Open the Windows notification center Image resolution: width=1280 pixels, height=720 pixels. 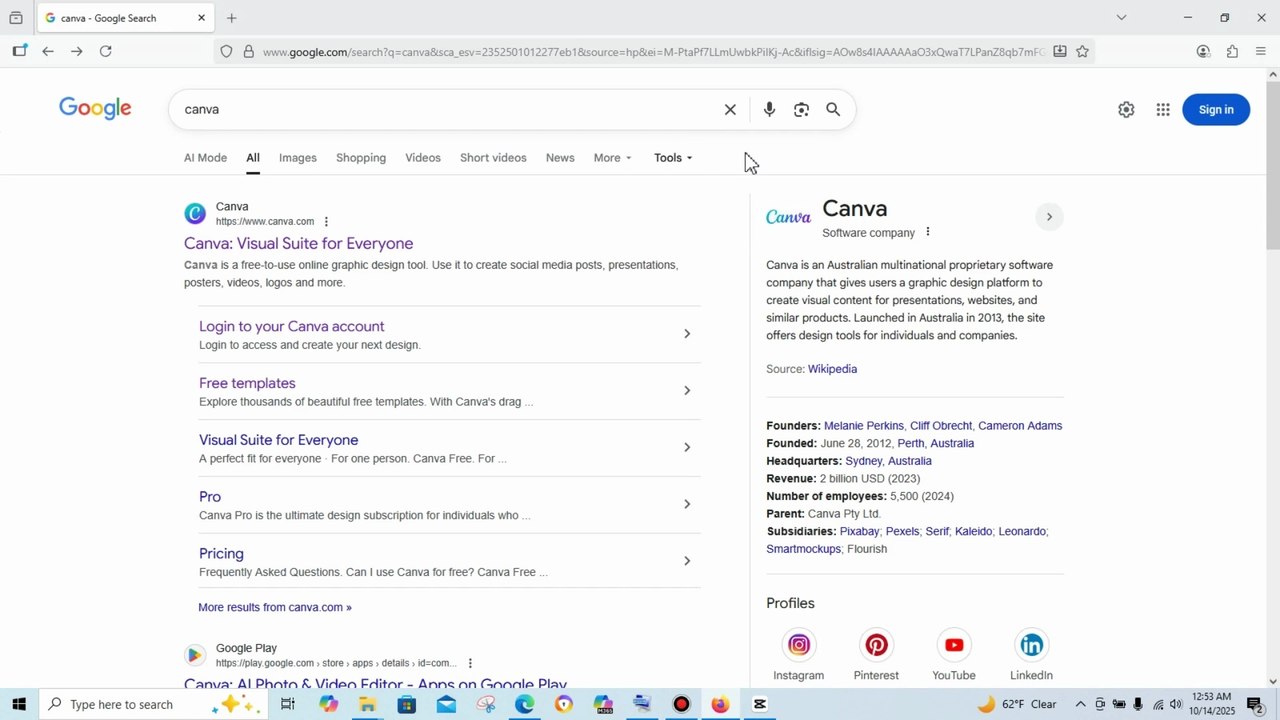(1255, 704)
